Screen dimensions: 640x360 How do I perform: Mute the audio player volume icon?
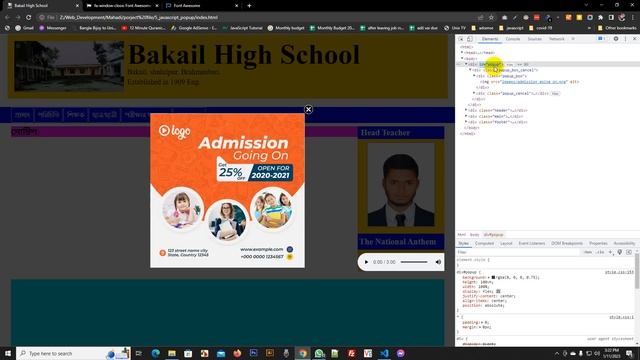click(x=438, y=262)
